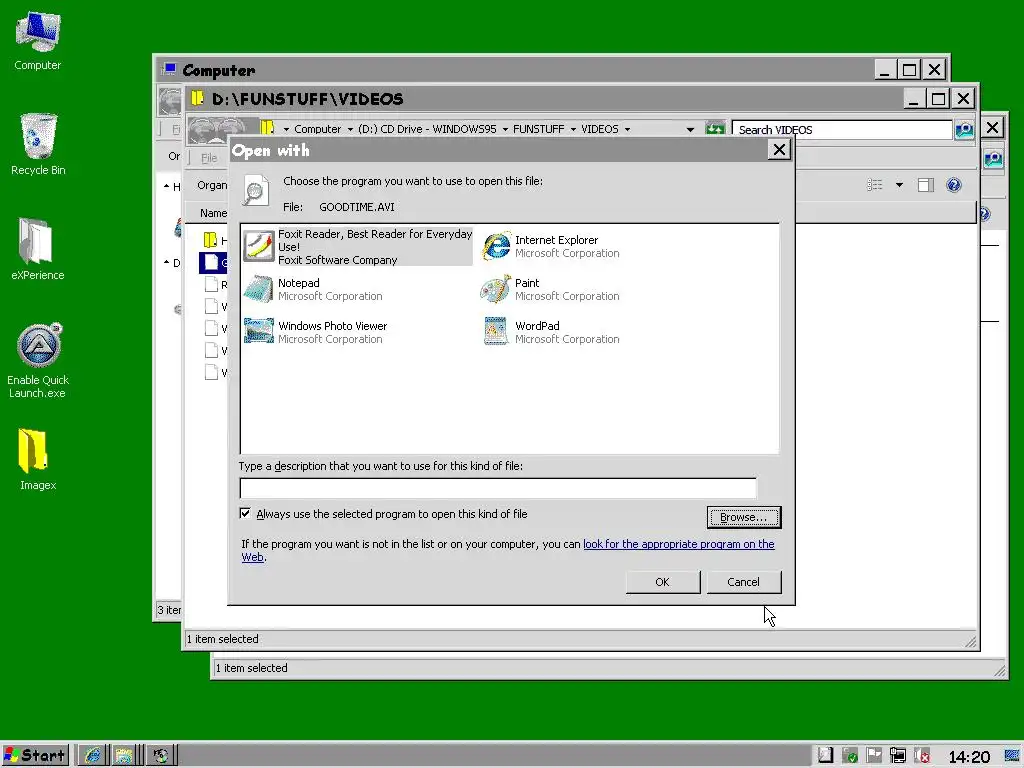Click the FUNSTUFF breadcrumb segment
Image resolution: width=1024 pixels, height=768 pixels.
click(538, 129)
